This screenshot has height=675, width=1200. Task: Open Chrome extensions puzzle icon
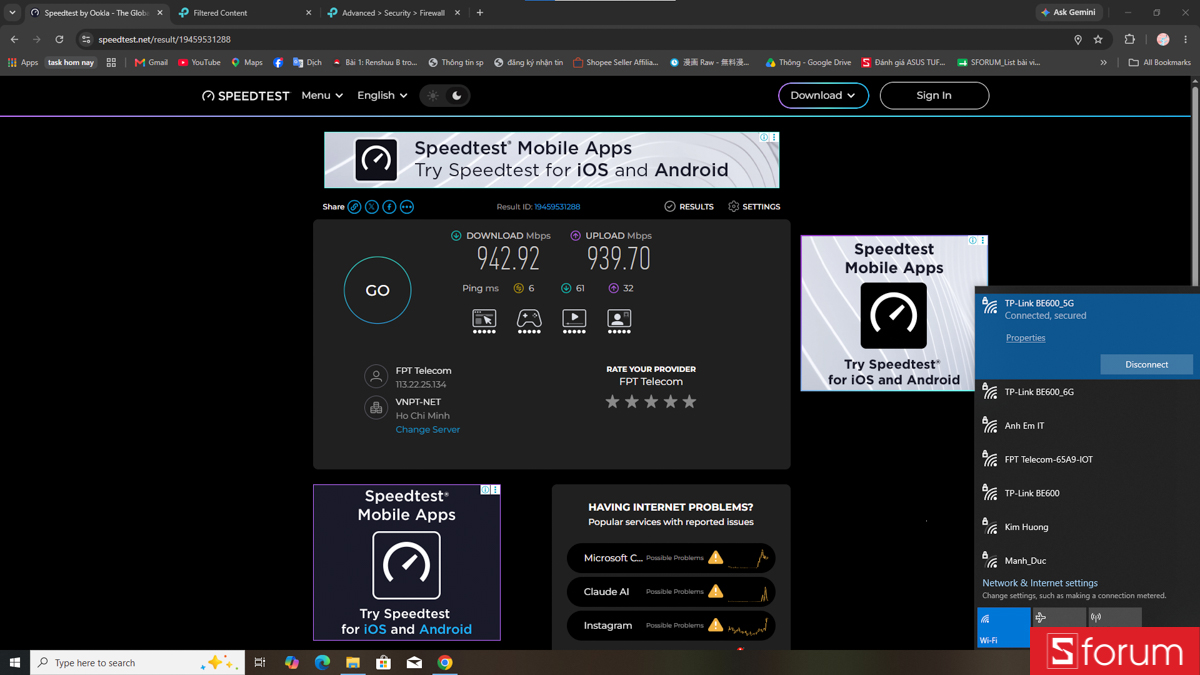click(x=1130, y=39)
